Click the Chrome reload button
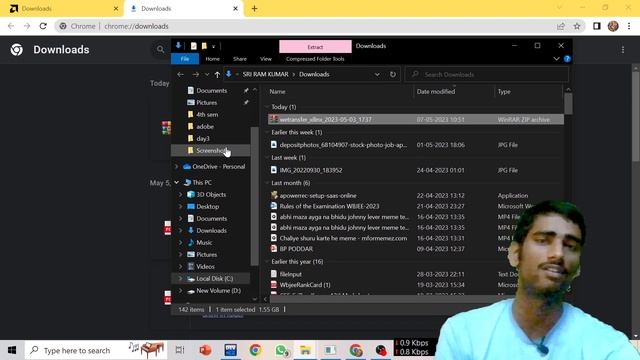Screen dimensions: 640x360 point(43,26)
